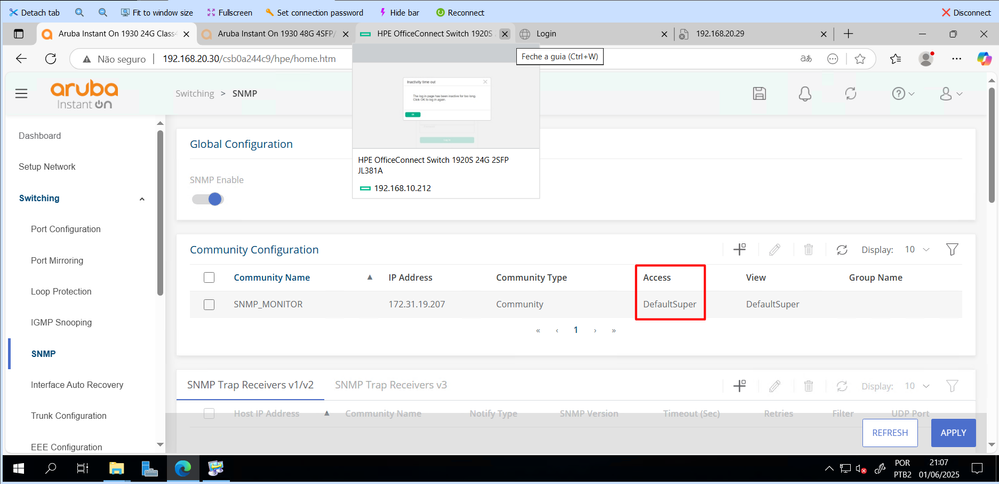Collapse the Switching sidebar section

(141, 199)
